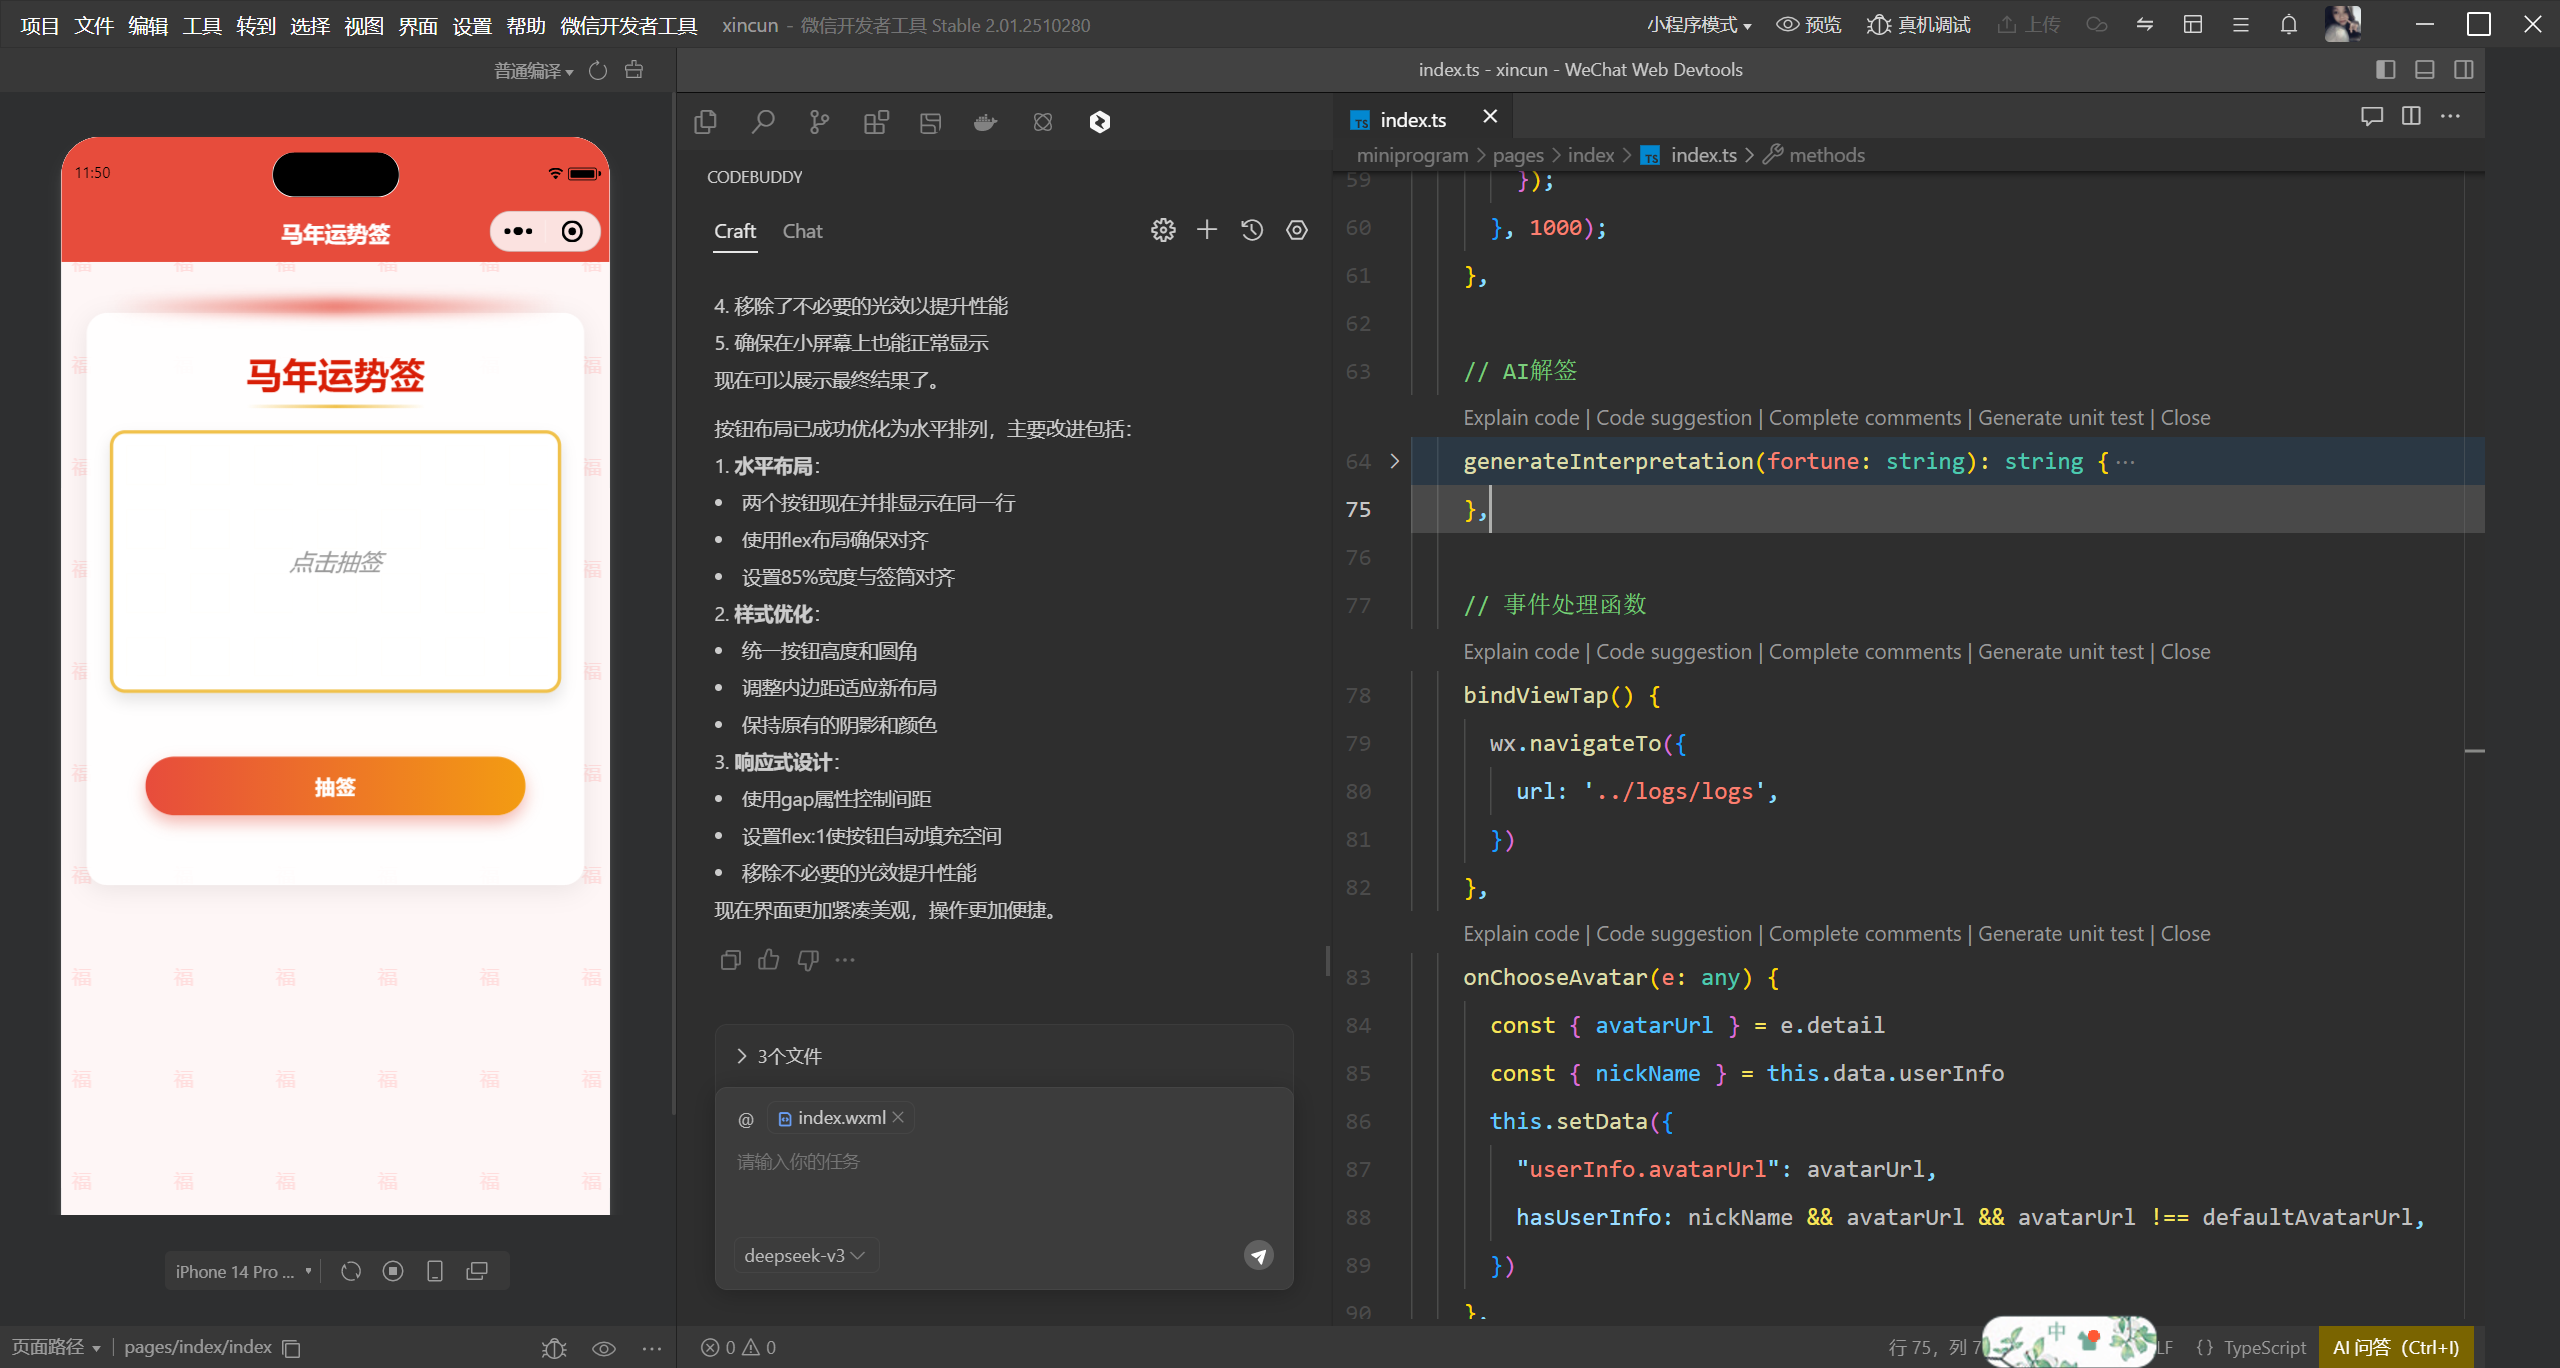Open the 工具 menu

point(201,25)
